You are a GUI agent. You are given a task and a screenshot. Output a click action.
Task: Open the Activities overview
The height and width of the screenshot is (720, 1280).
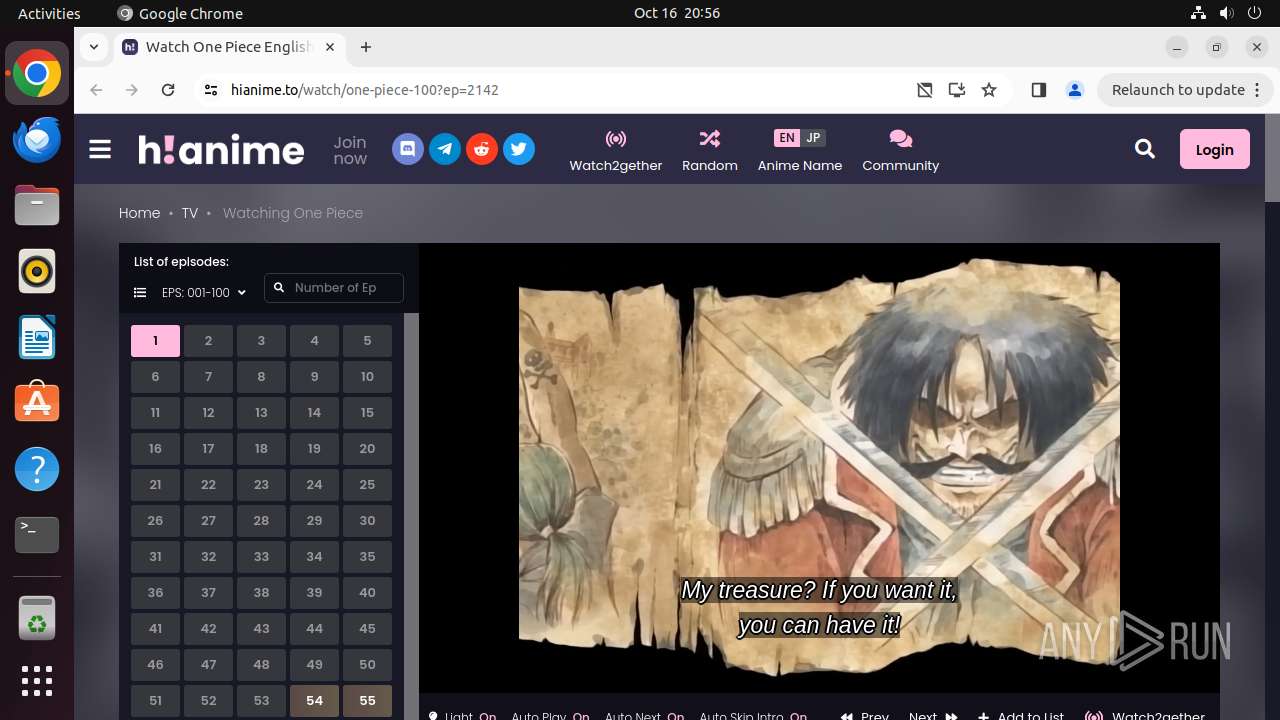click(x=49, y=13)
